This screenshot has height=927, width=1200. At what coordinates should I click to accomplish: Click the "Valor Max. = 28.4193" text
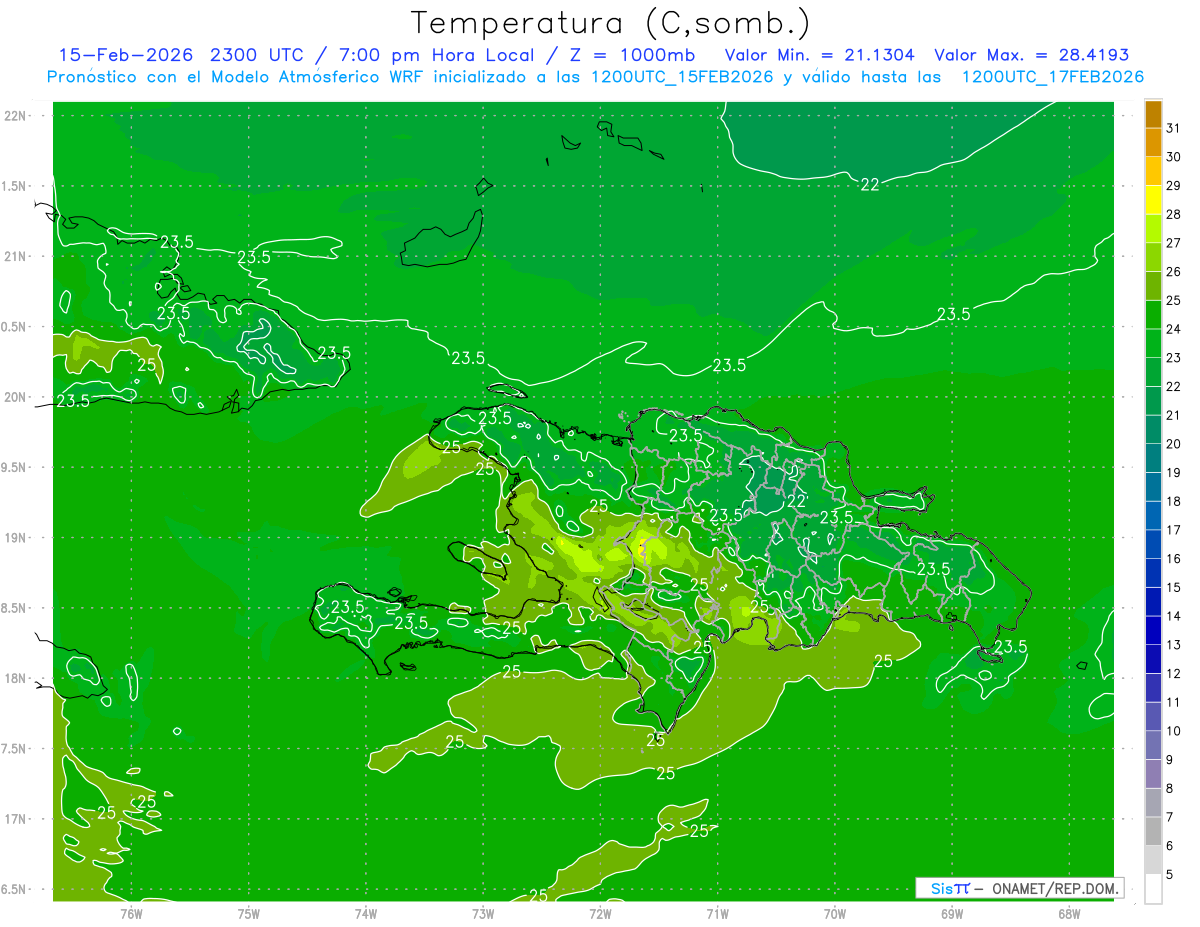pos(1032,55)
